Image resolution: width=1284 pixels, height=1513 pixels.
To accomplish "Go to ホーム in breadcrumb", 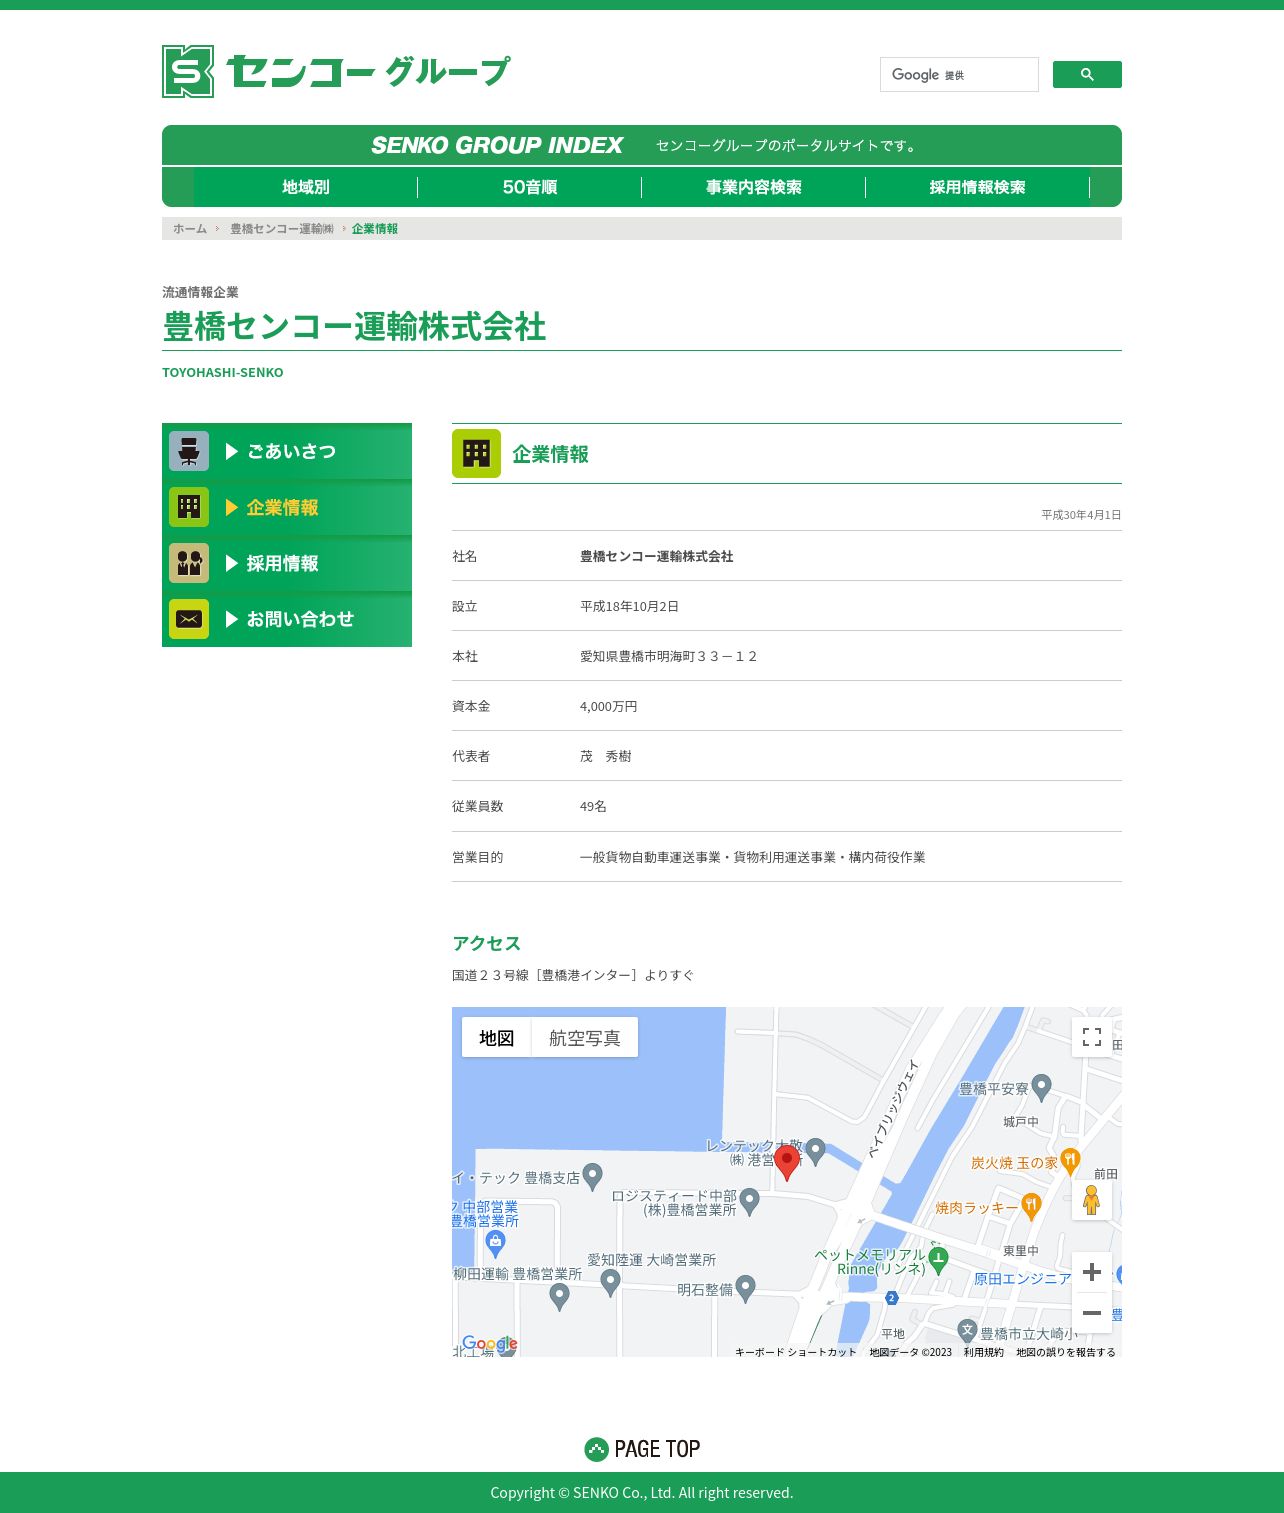I will (190, 229).
